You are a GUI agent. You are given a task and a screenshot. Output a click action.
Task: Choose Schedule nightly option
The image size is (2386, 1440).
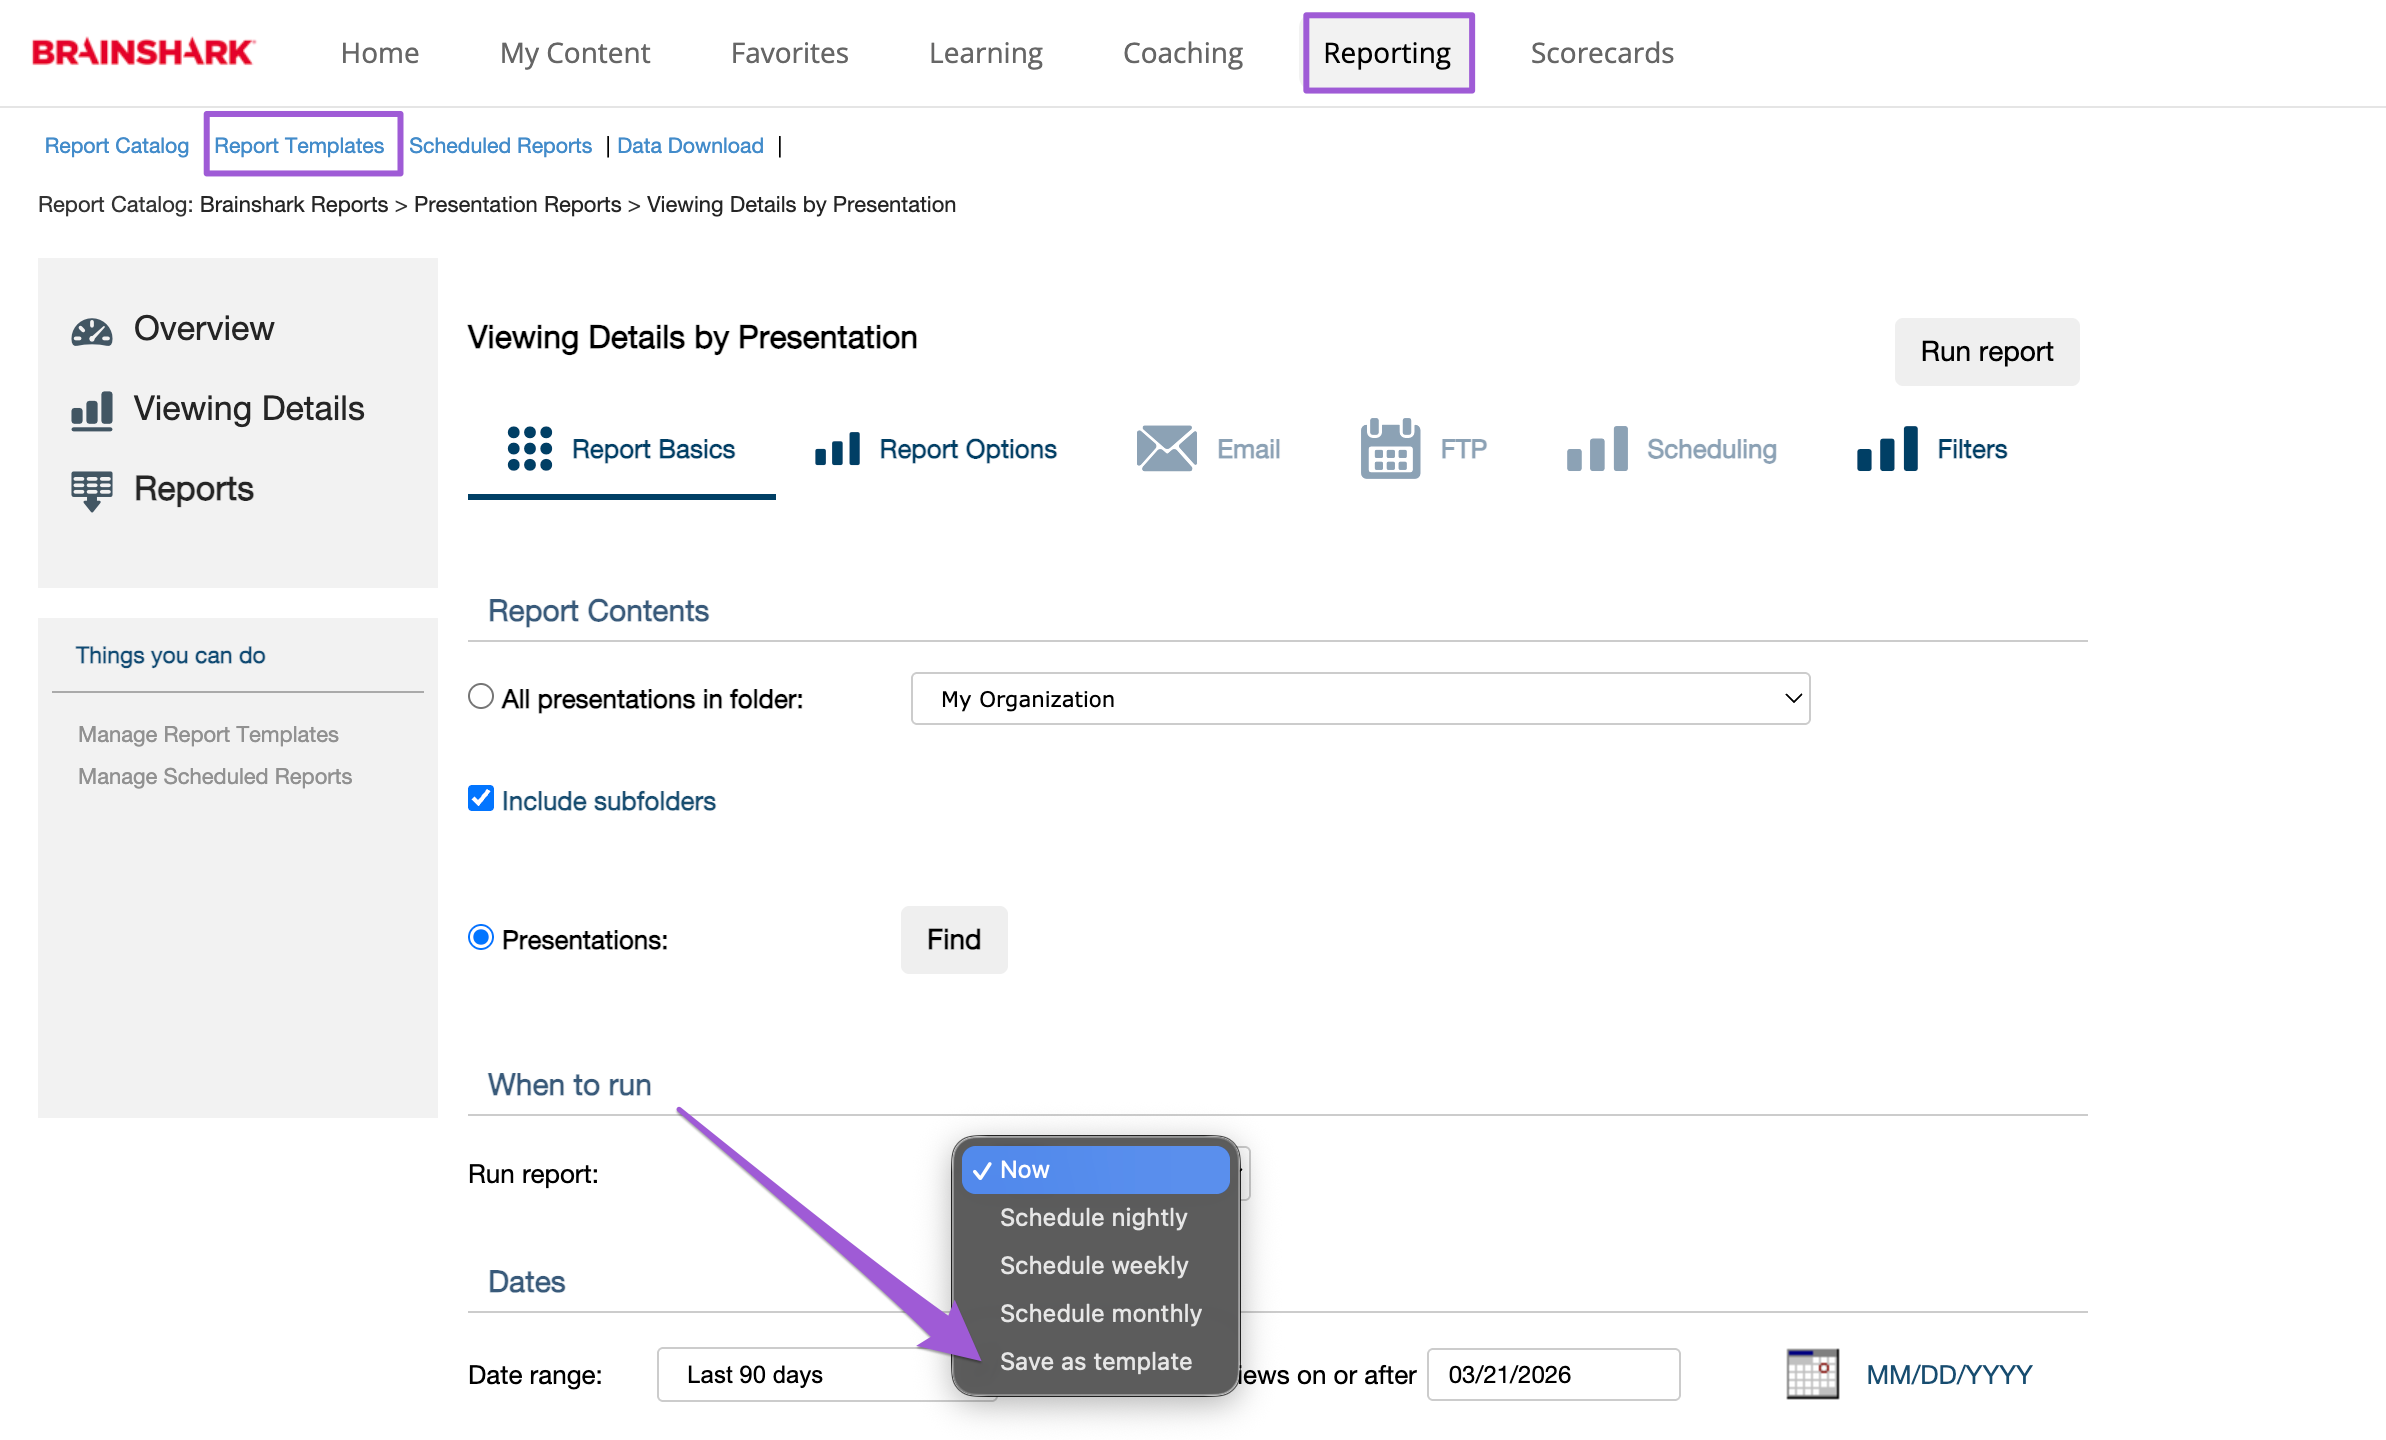point(1095,1218)
